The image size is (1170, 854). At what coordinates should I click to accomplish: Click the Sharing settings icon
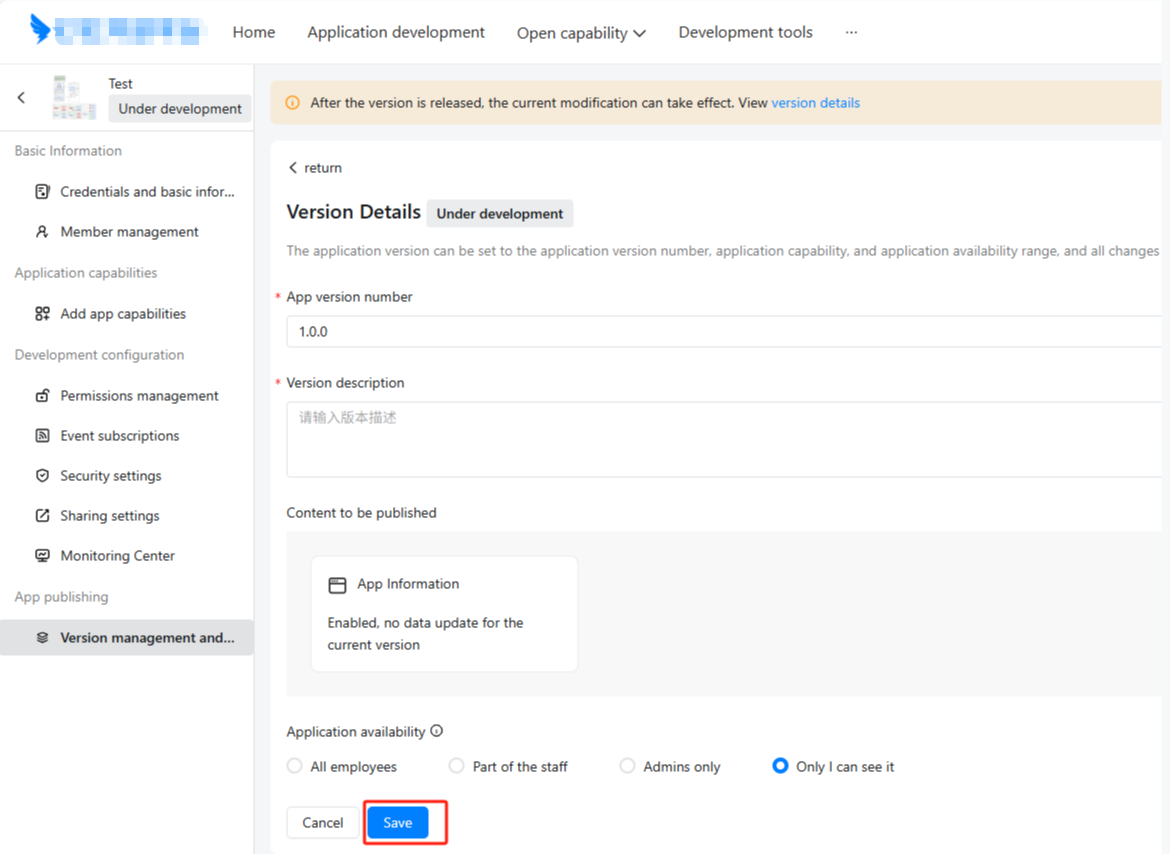(42, 516)
